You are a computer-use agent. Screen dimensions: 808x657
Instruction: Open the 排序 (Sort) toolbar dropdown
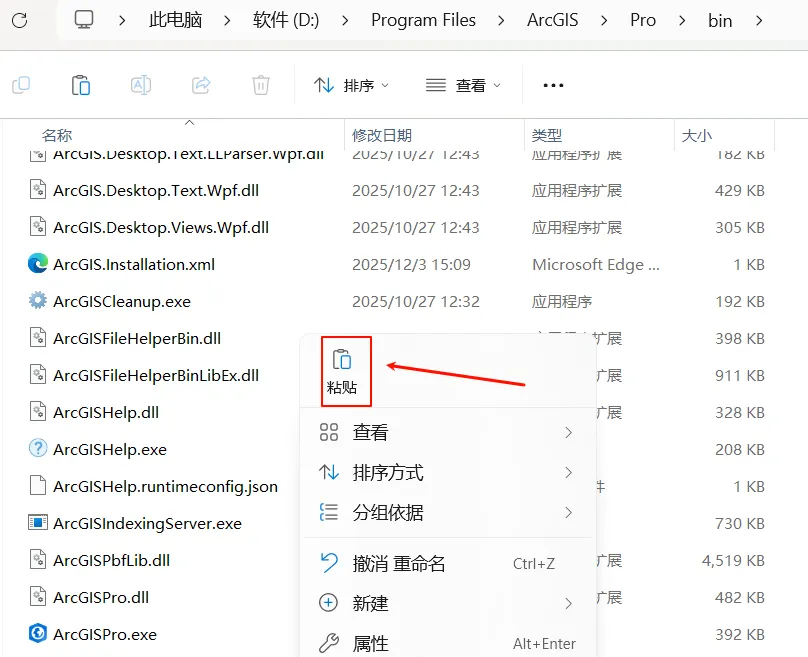coord(351,85)
